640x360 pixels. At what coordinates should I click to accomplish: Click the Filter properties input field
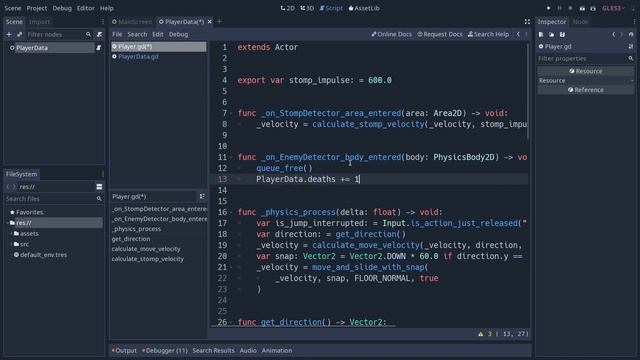pyautogui.click(x=581, y=59)
